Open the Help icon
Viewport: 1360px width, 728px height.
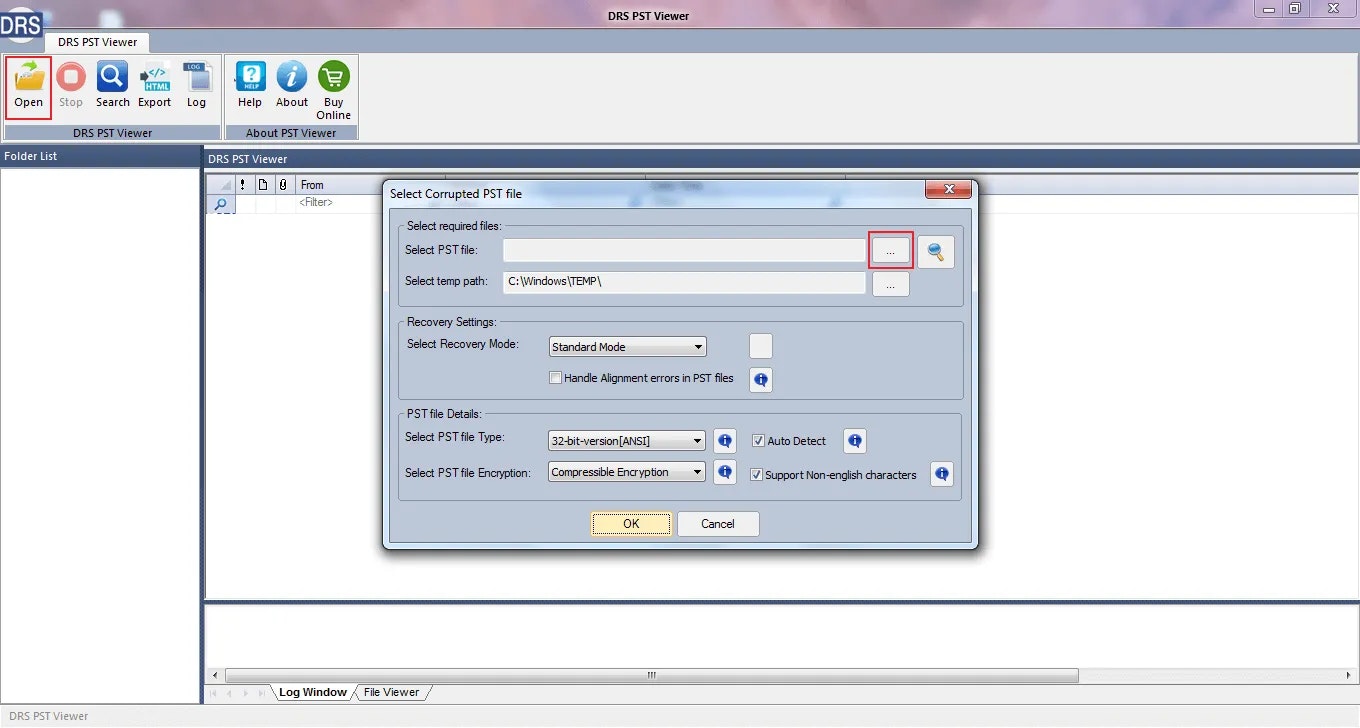click(250, 77)
